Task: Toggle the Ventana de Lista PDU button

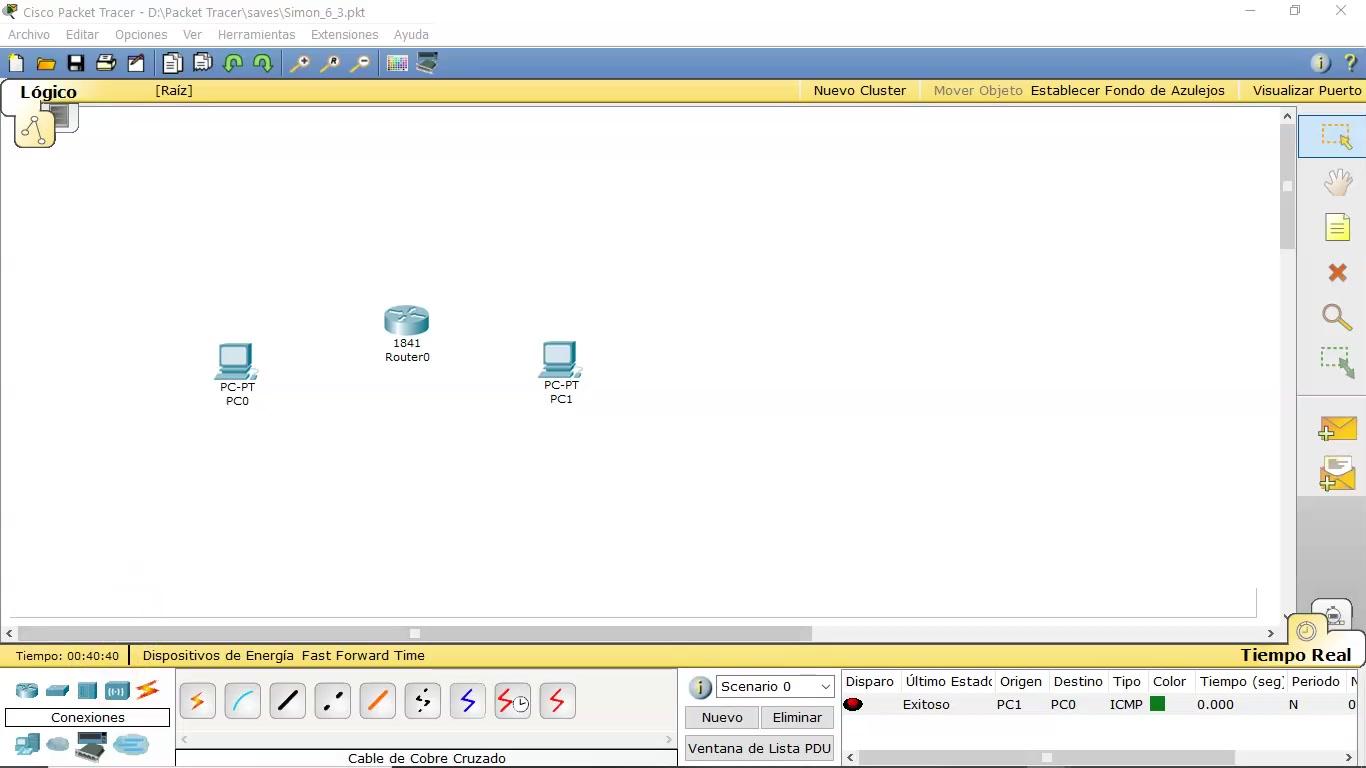Action: point(760,748)
